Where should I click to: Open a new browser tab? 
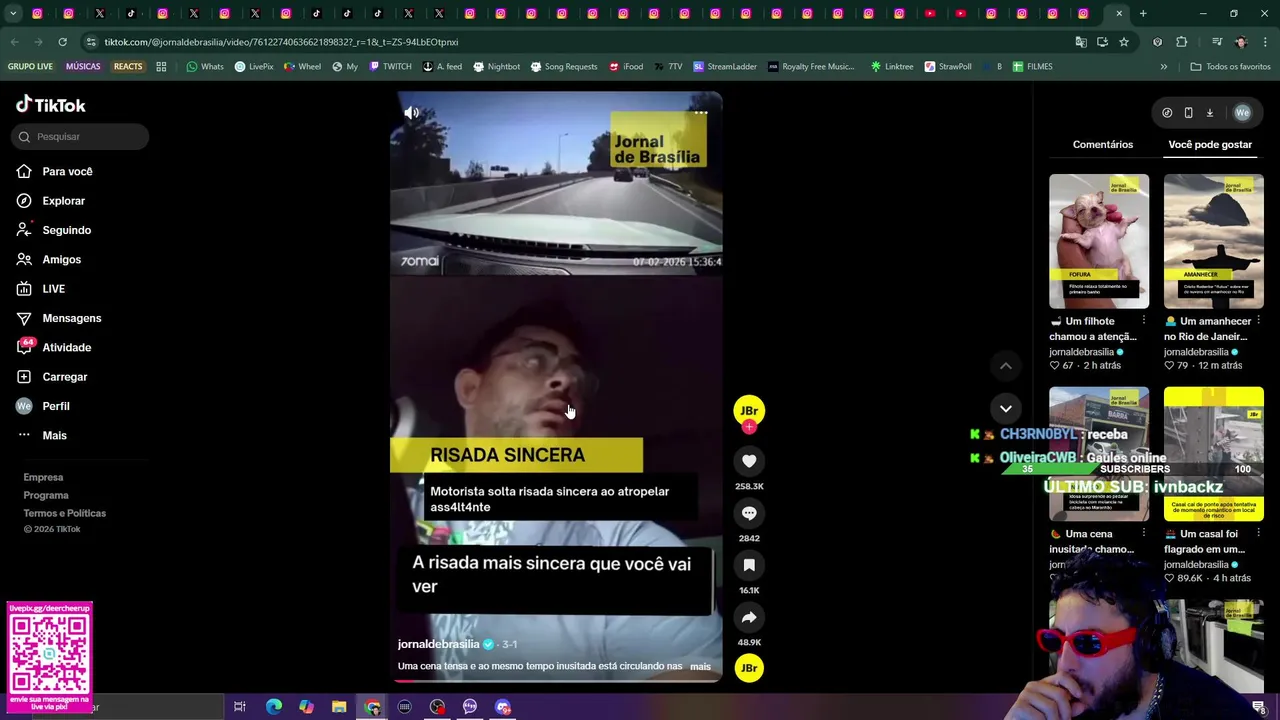[x=1143, y=14]
